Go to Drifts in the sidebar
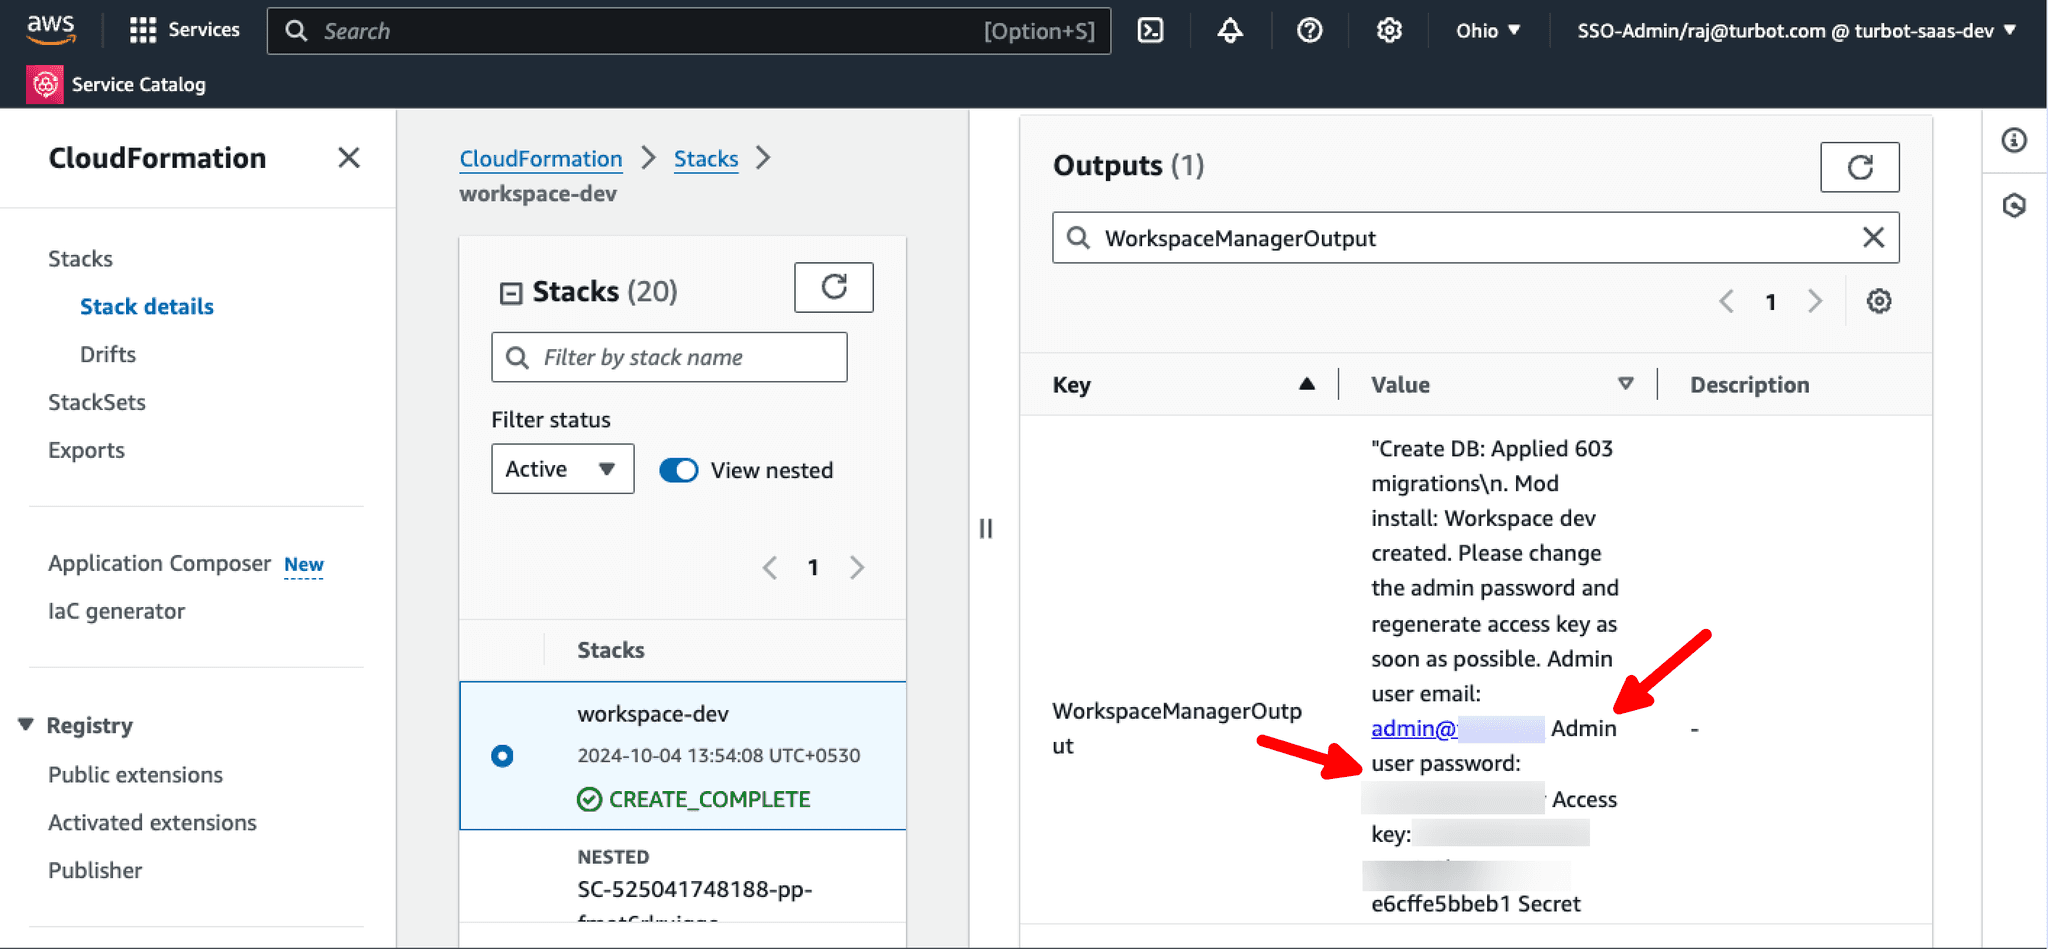 (x=107, y=354)
